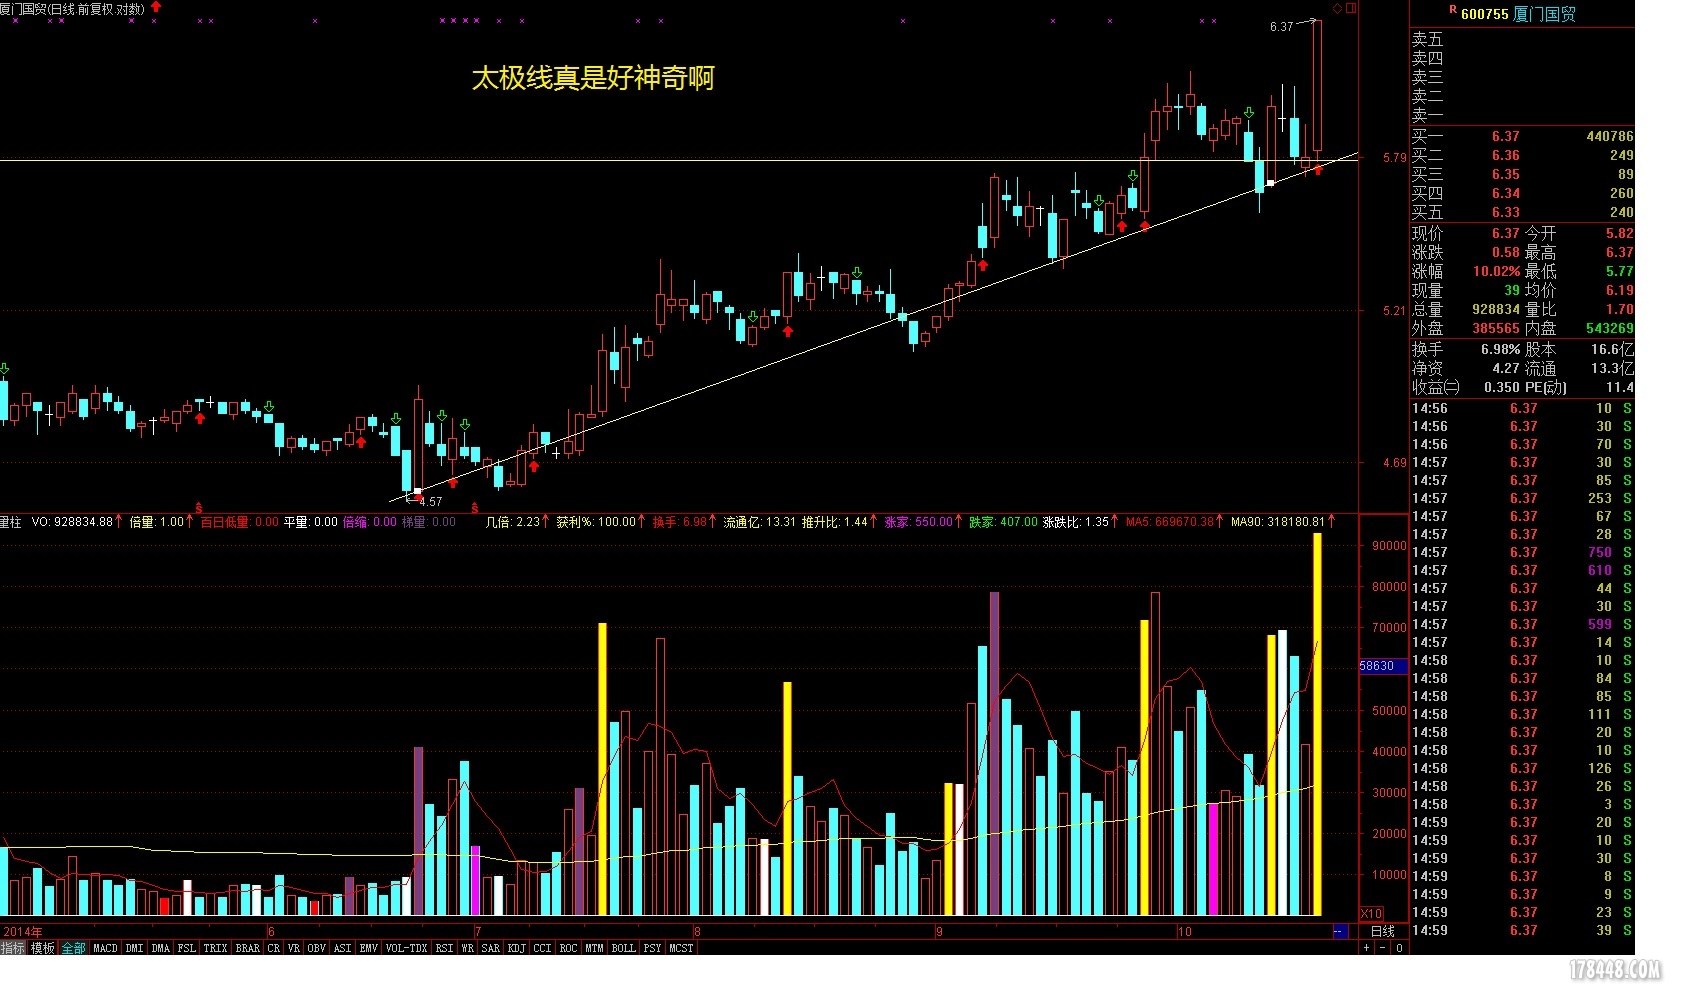Click the 总量 value 928834
This screenshot has height=994, width=1682.
1495,309
